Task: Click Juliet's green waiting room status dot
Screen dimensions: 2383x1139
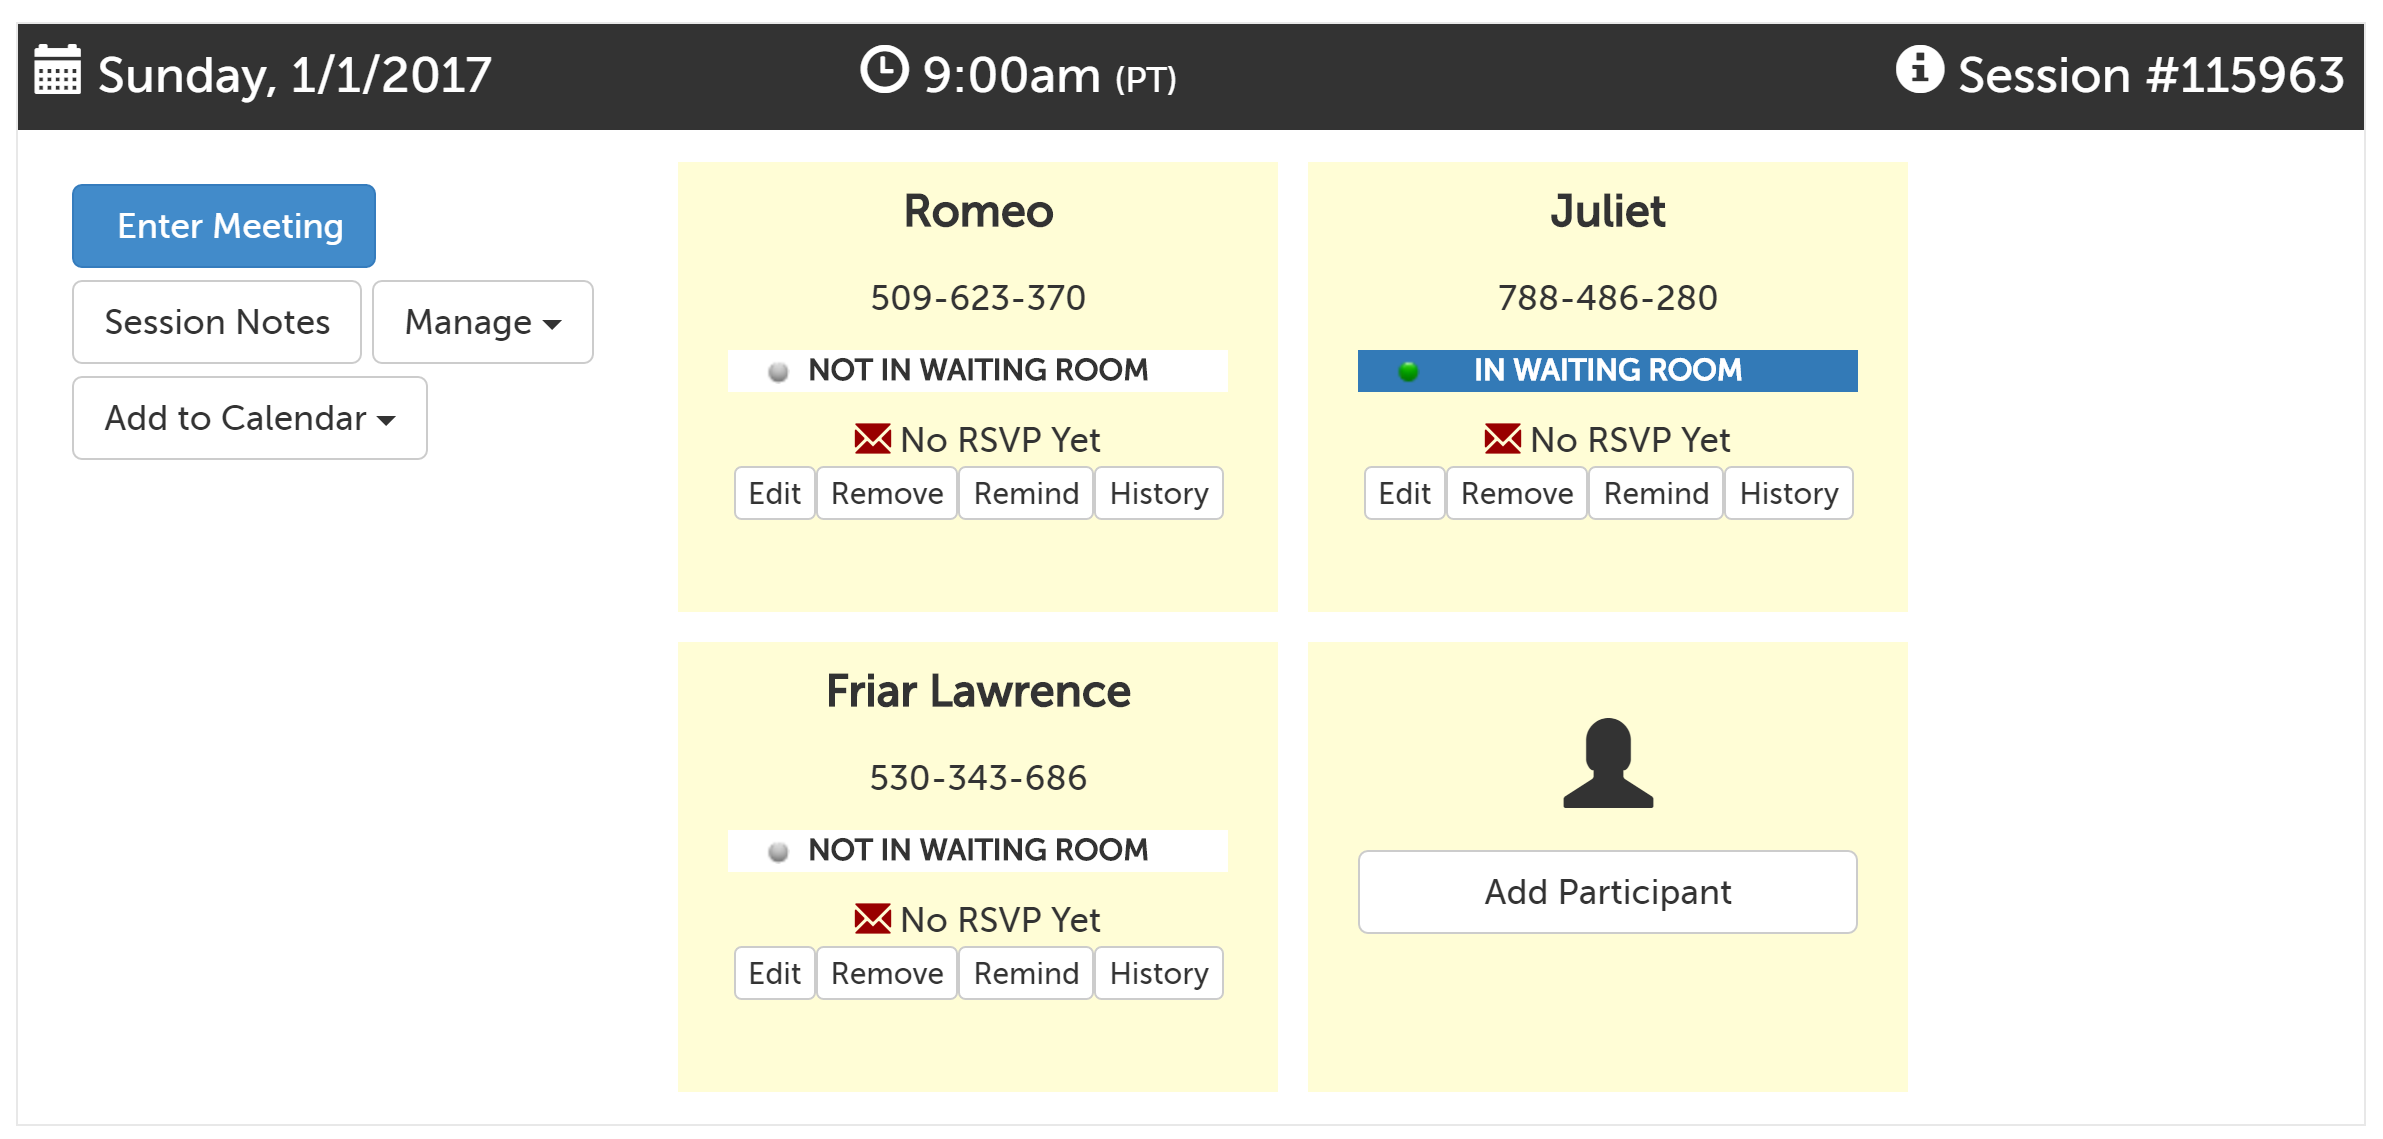Action: (x=1409, y=372)
